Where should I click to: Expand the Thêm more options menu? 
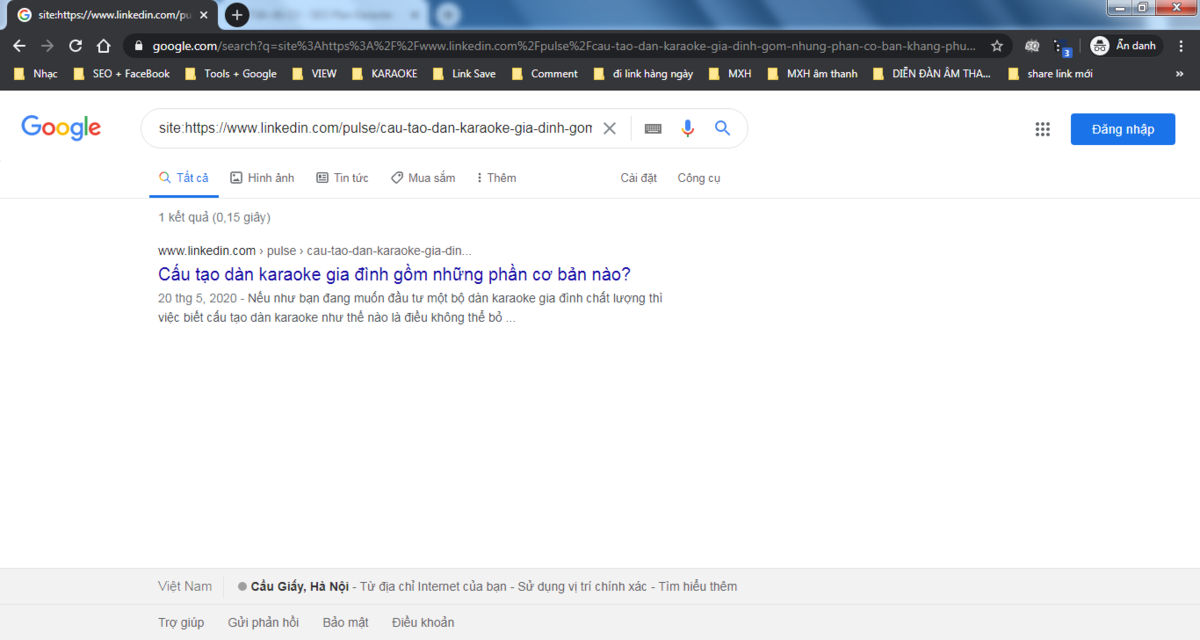tap(496, 178)
